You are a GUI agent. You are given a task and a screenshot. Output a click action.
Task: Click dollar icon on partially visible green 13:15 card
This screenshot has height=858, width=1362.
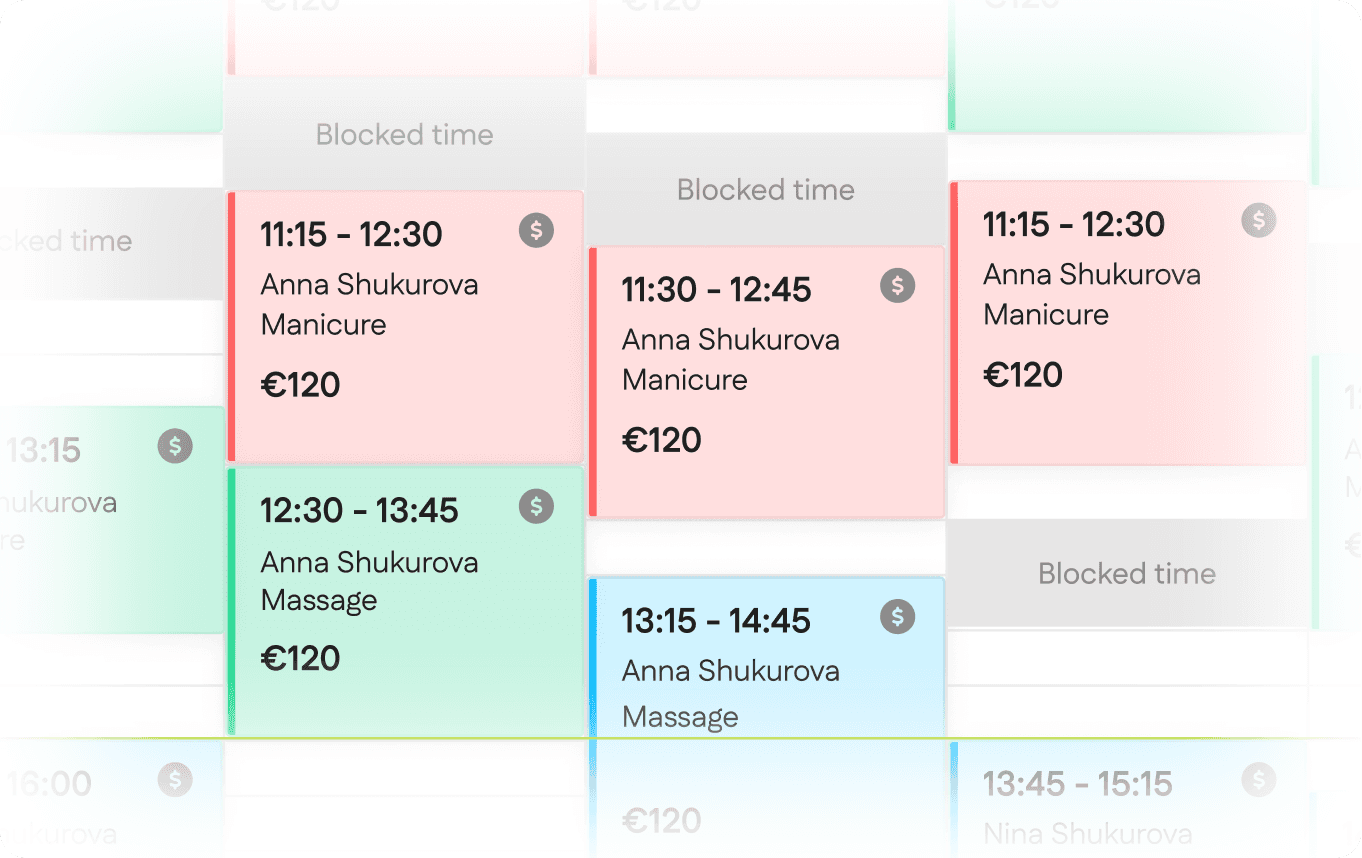point(175,446)
